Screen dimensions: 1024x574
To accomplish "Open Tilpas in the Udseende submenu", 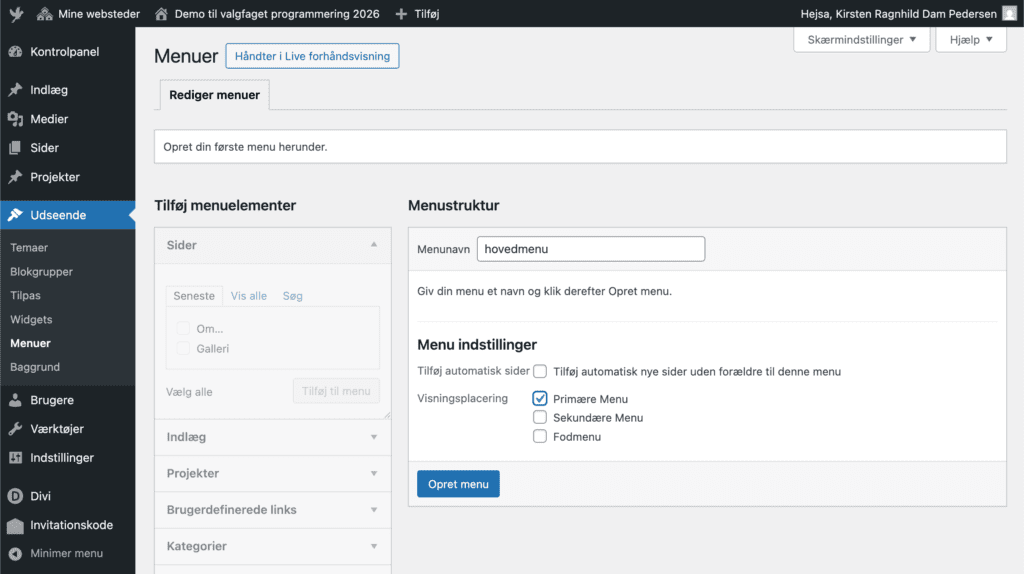I will point(25,296).
